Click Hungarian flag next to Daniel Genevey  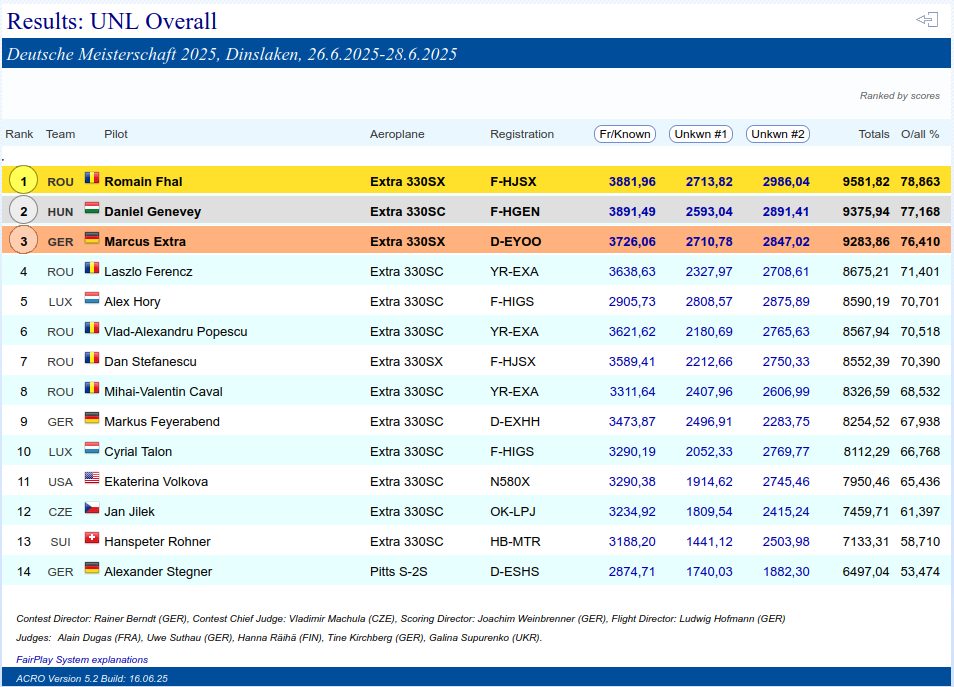92,208
